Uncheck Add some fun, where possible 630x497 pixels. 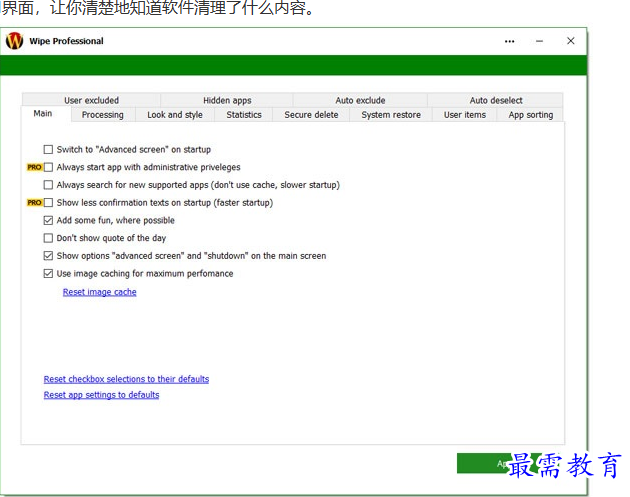tap(48, 220)
